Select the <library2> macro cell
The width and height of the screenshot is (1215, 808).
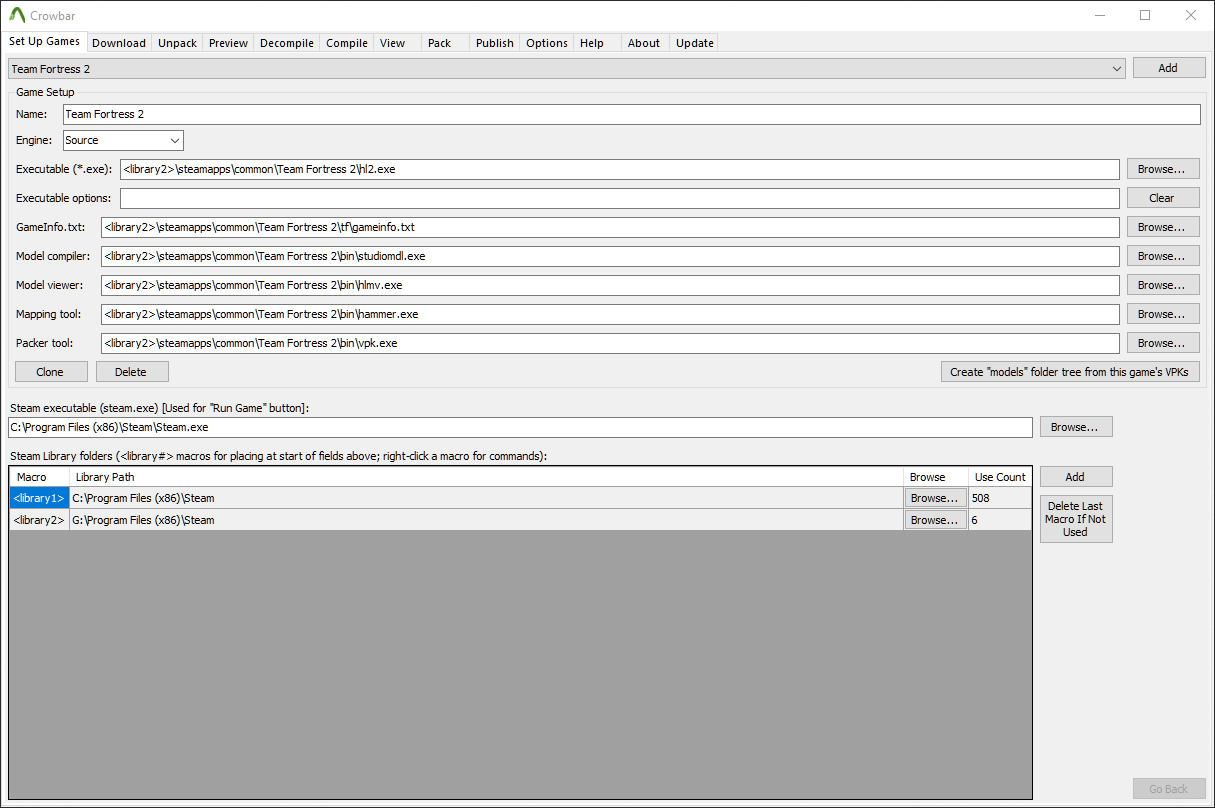39,520
